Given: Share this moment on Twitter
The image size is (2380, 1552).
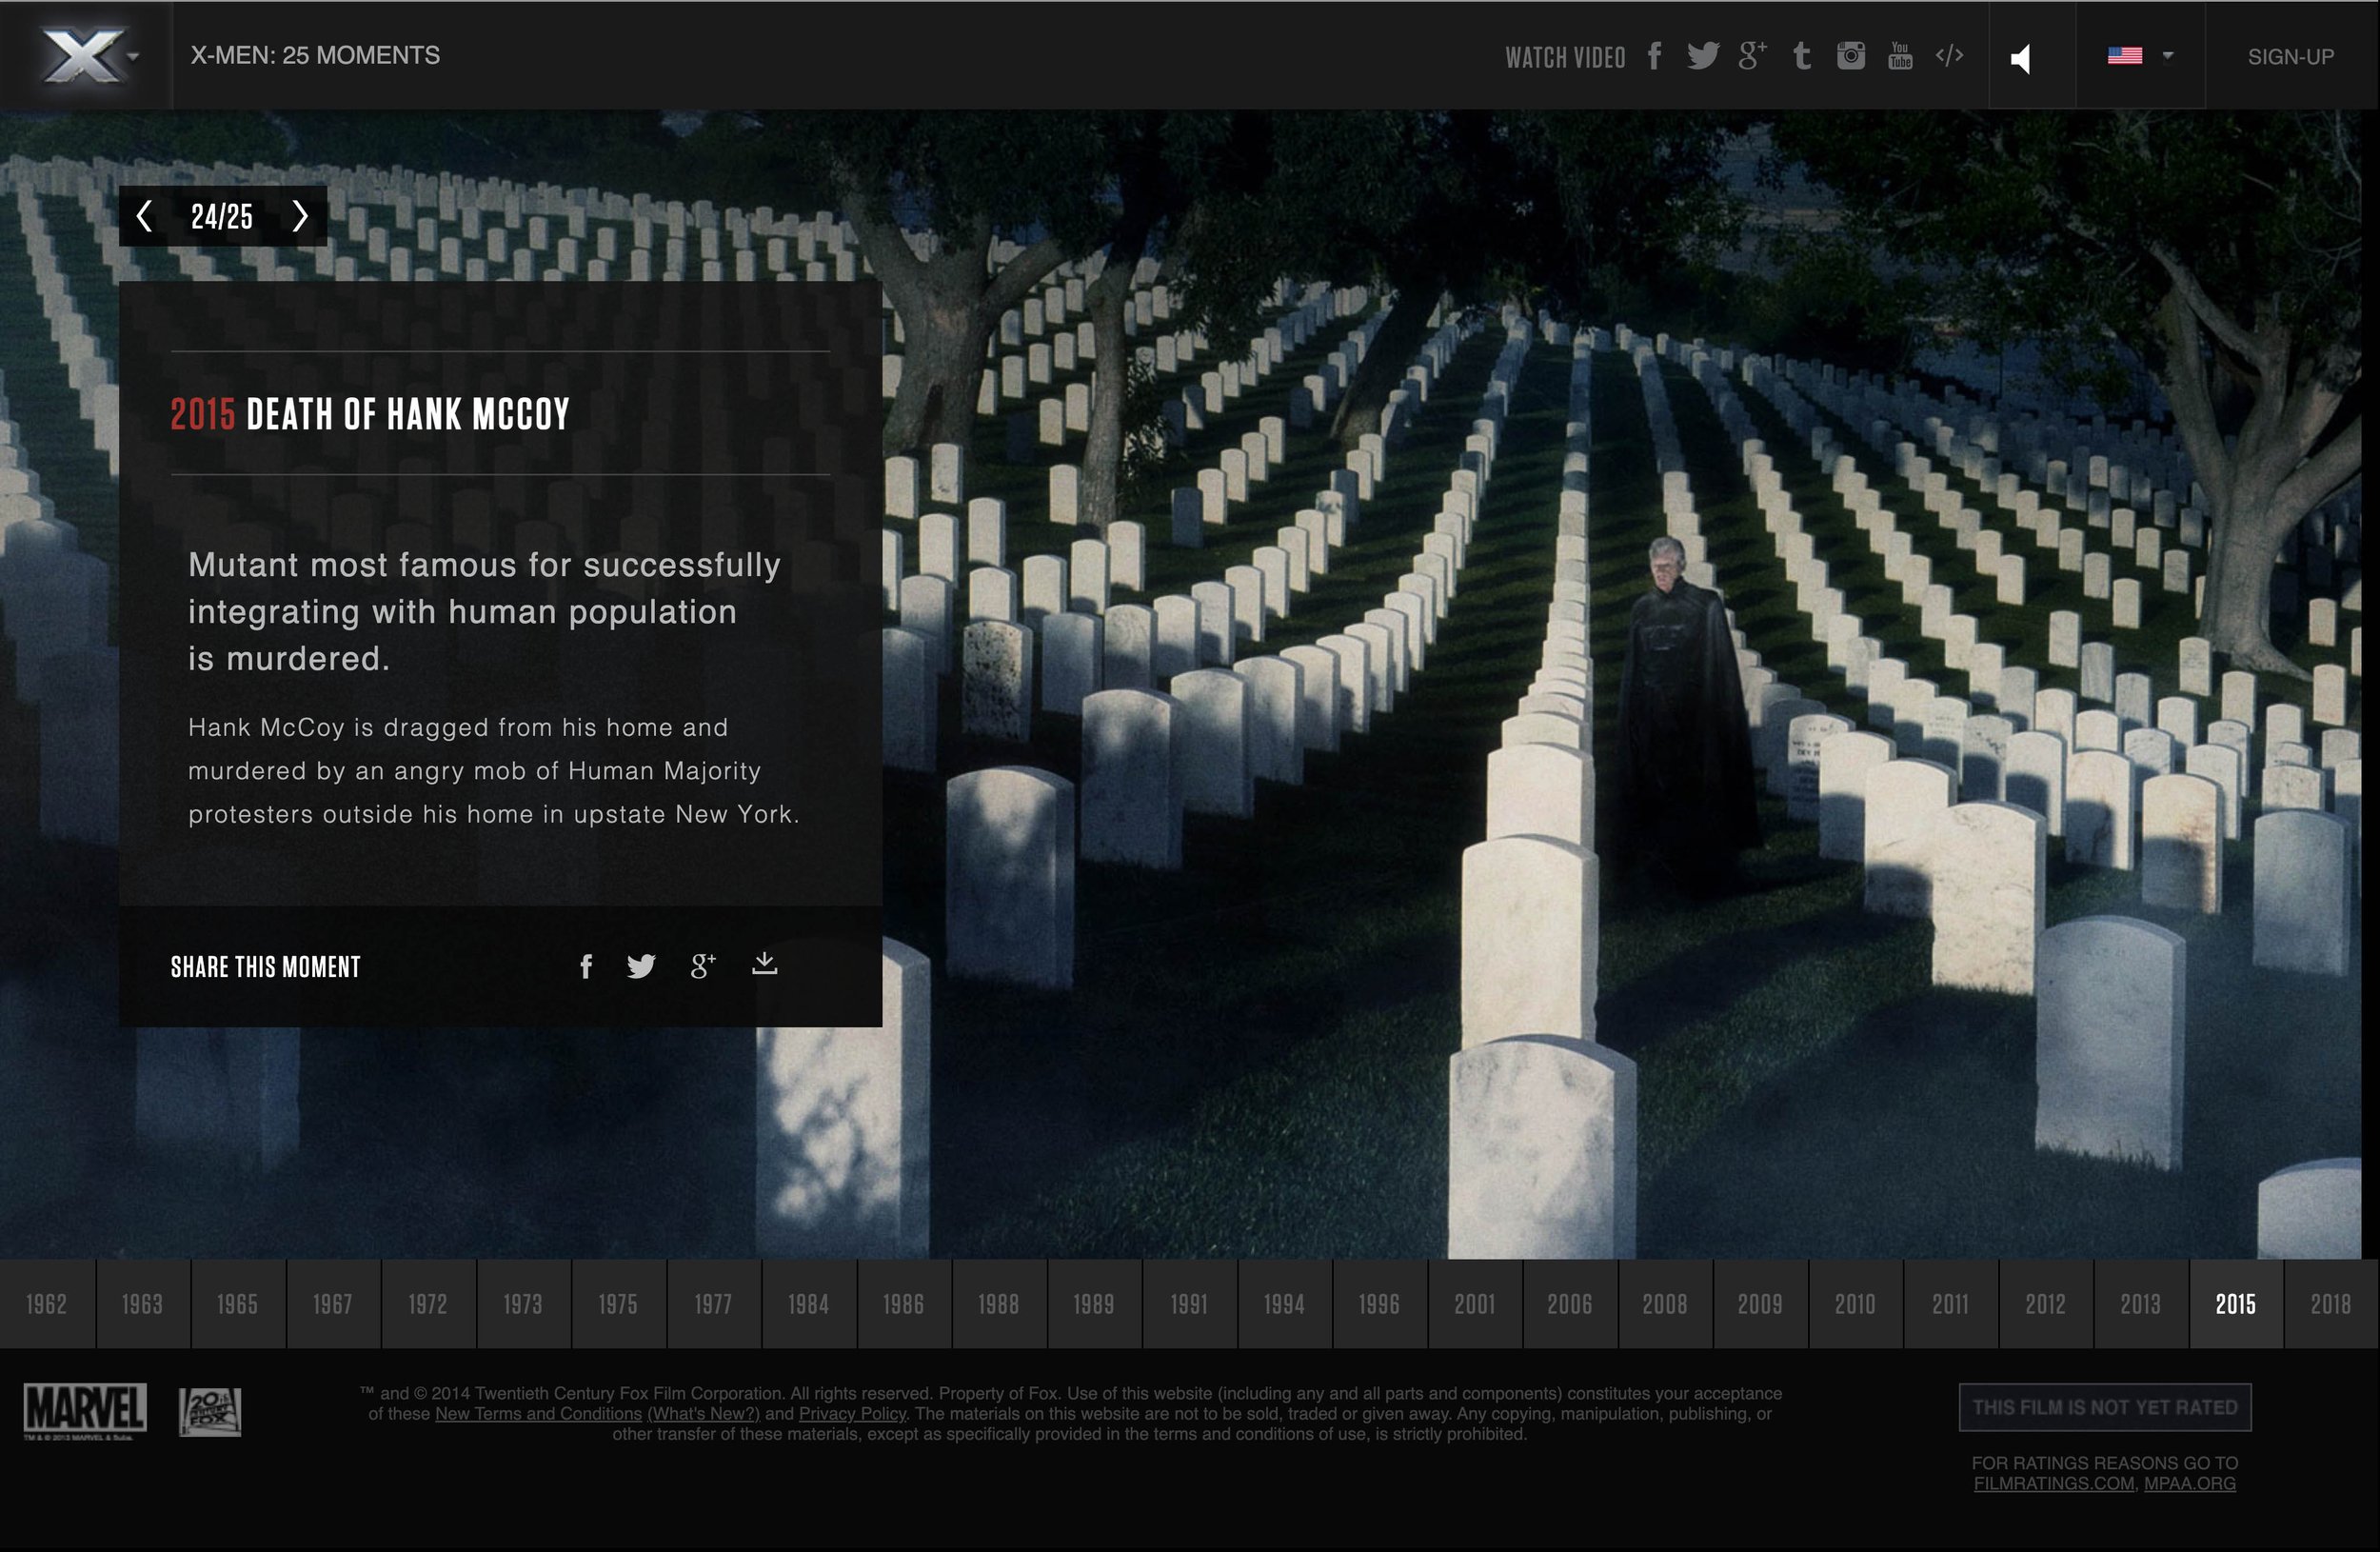Looking at the screenshot, I should point(641,966).
